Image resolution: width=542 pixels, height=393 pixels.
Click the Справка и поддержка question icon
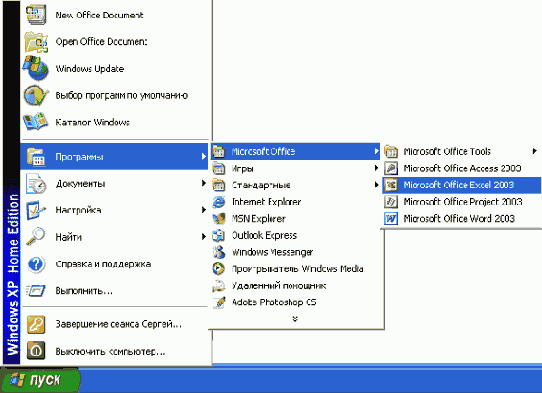pos(36,264)
